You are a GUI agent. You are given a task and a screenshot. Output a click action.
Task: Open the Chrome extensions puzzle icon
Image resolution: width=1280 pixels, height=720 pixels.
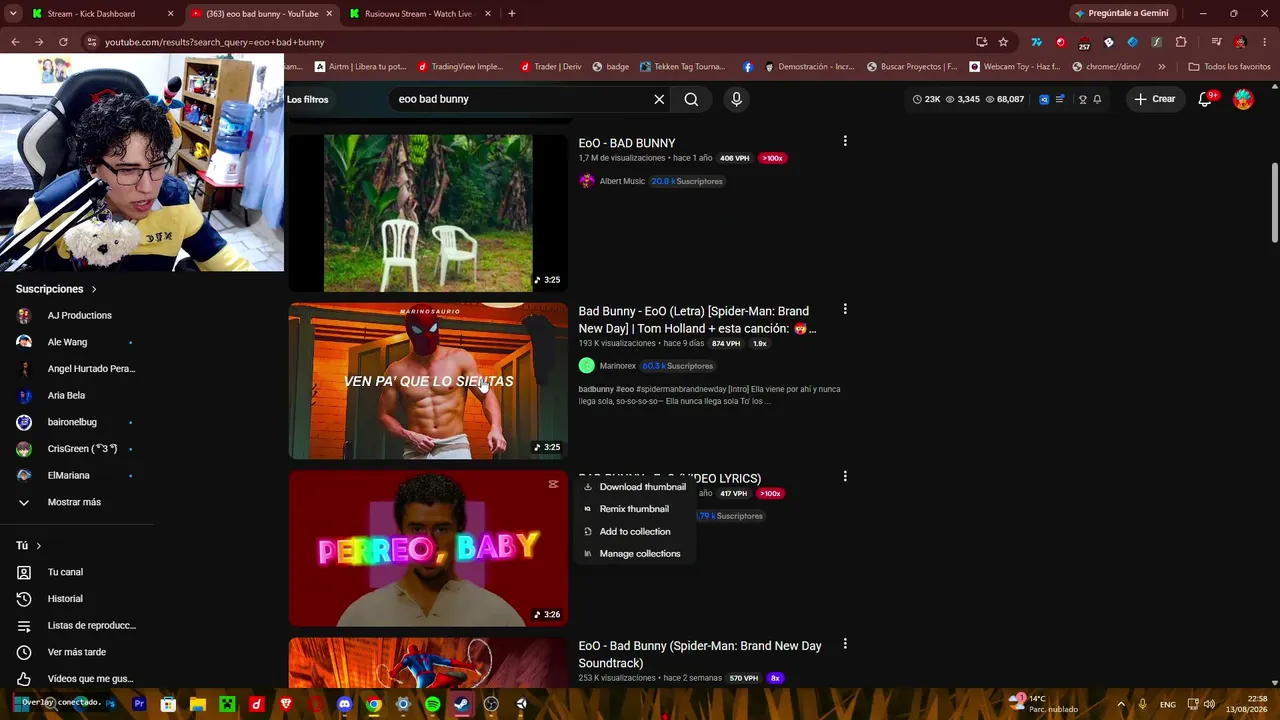coord(1181,42)
